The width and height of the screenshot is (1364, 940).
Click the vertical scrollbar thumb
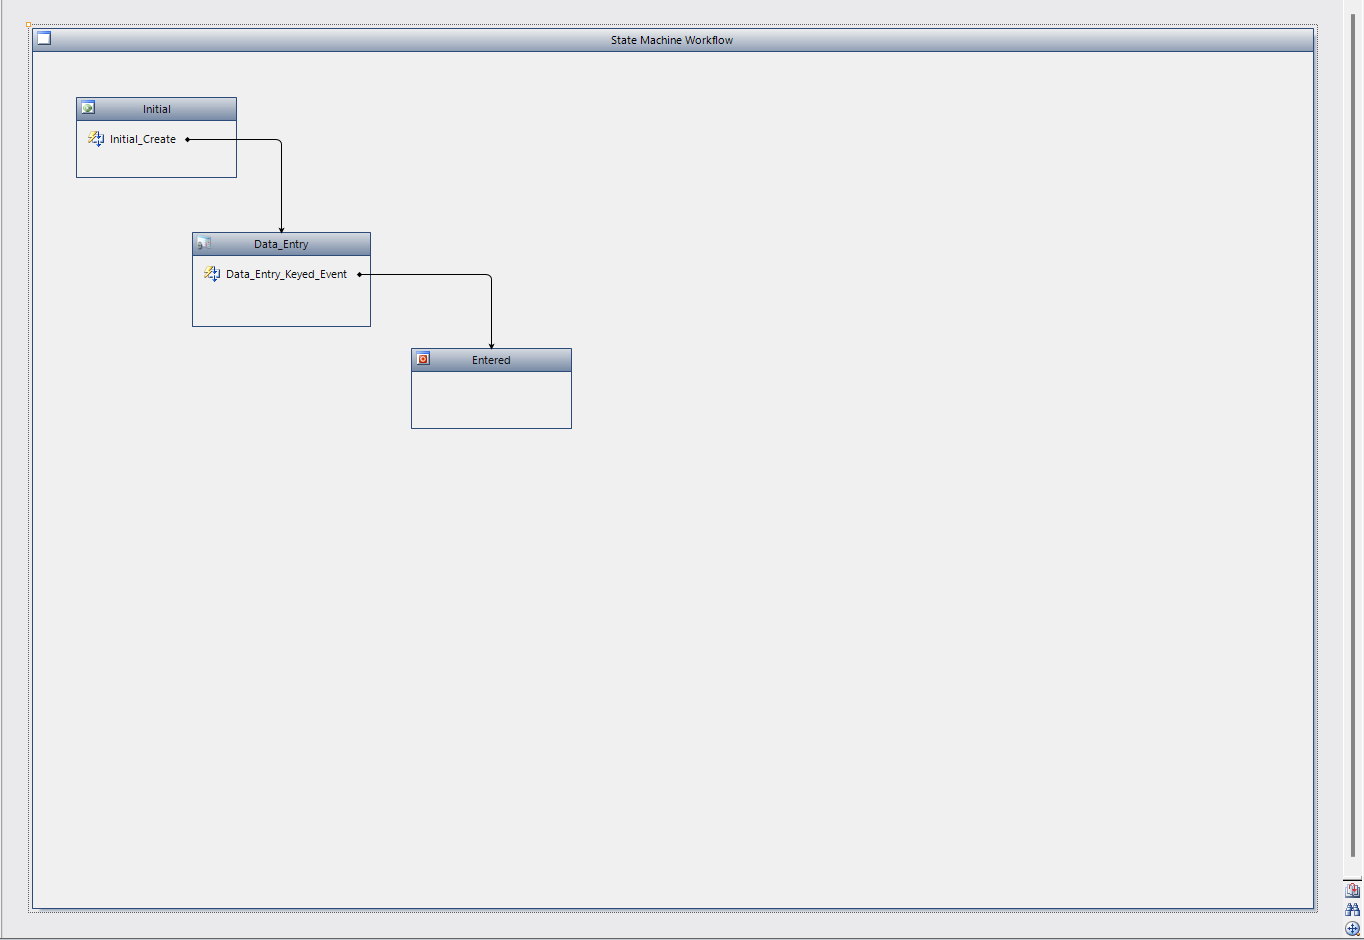pyautogui.click(x=1353, y=435)
